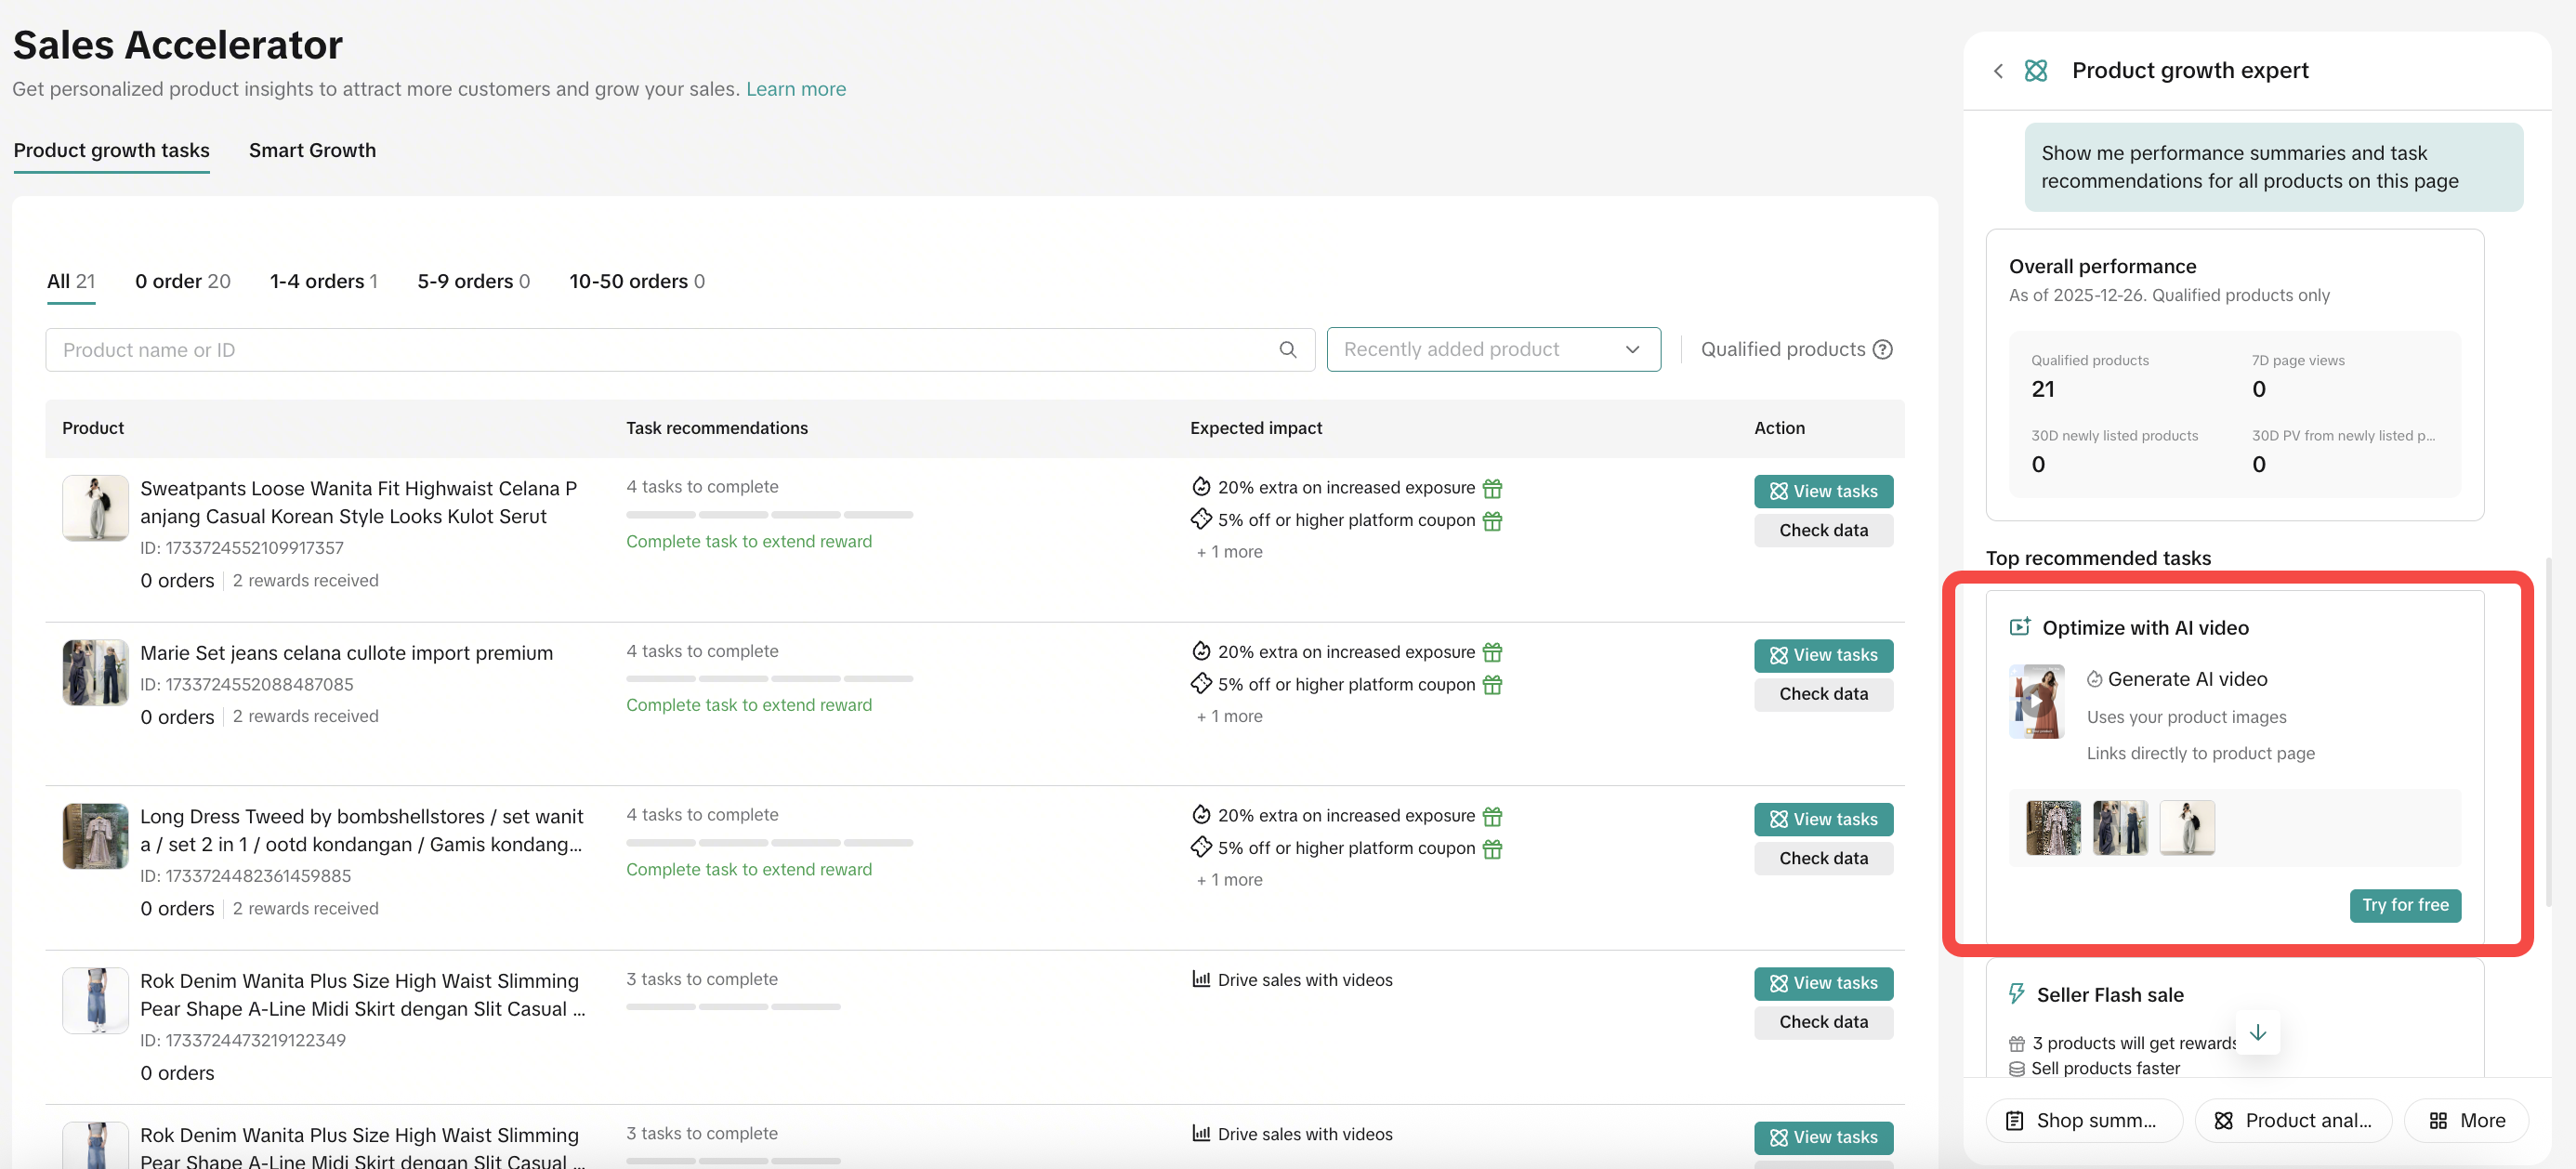
Task: Go back with the chevron arrow in expert panel
Action: [1997, 71]
